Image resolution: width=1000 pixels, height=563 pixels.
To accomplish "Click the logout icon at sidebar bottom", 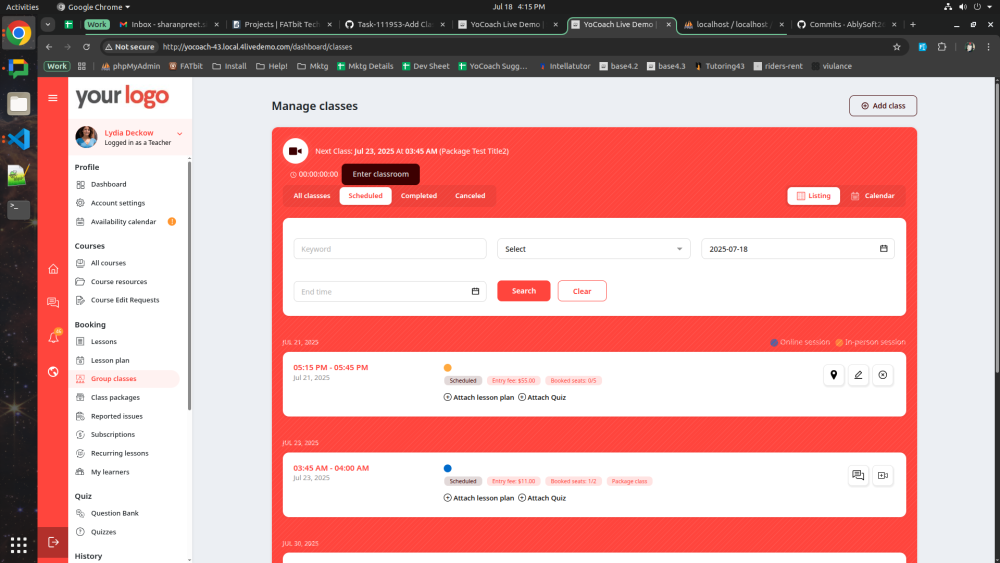I will [53, 541].
